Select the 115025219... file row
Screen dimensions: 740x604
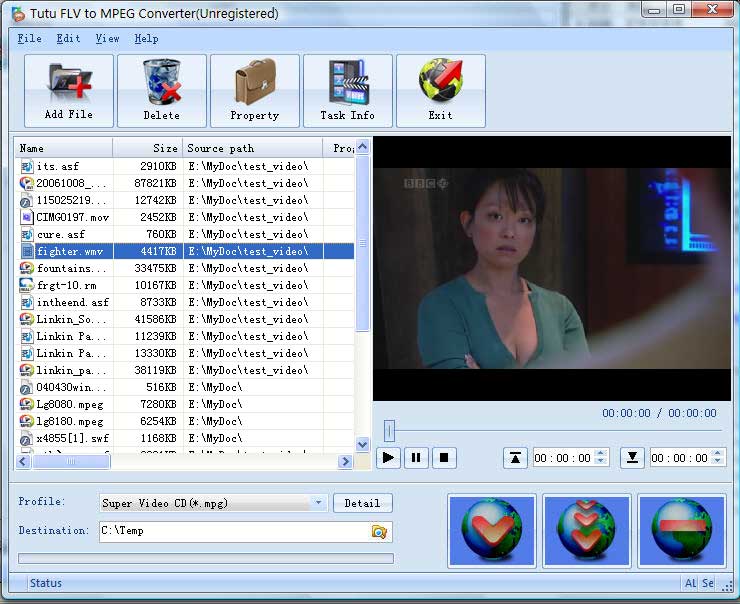pyautogui.click(x=185, y=200)
